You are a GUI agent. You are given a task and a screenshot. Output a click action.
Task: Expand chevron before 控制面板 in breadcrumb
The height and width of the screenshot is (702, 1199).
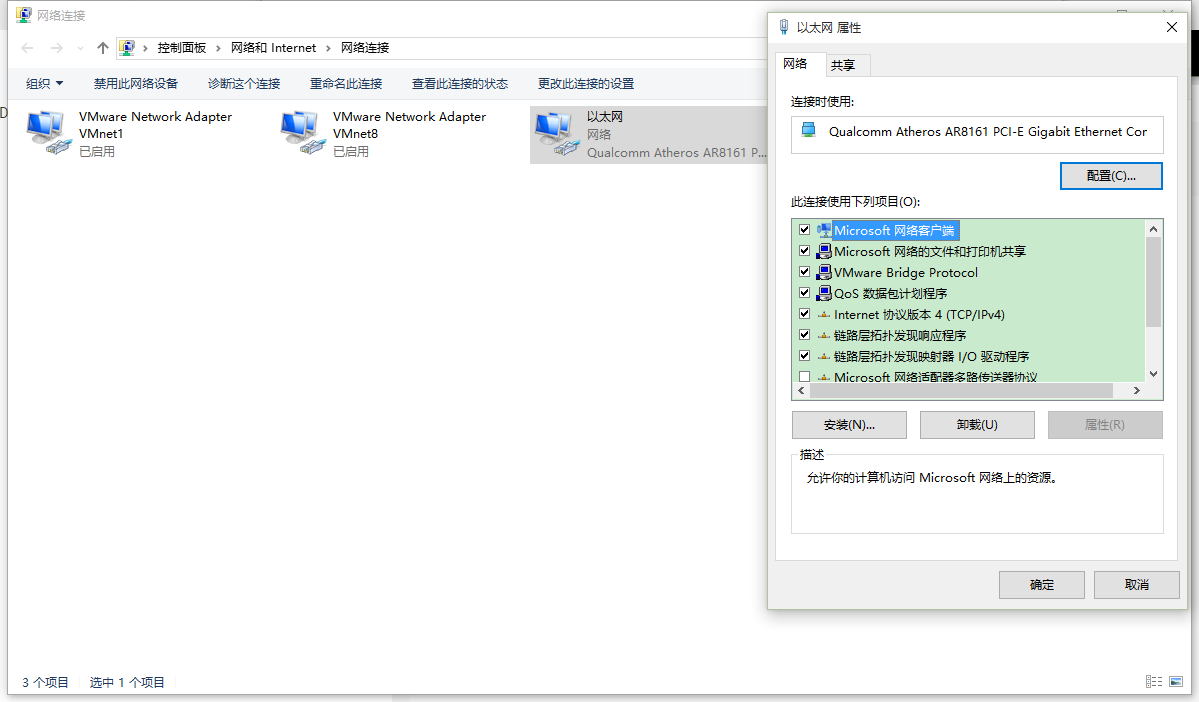pyautogui.click(x=145, y=48)
